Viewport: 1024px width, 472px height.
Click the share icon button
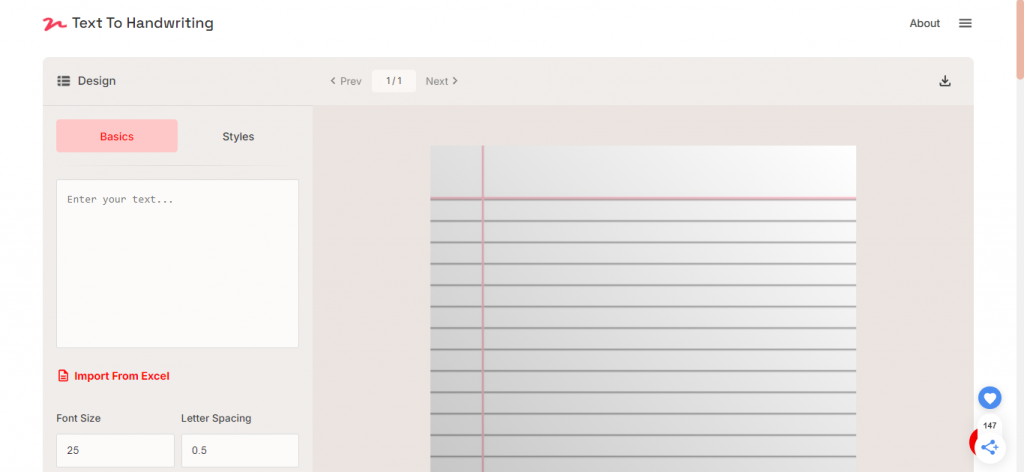[989, 447]
